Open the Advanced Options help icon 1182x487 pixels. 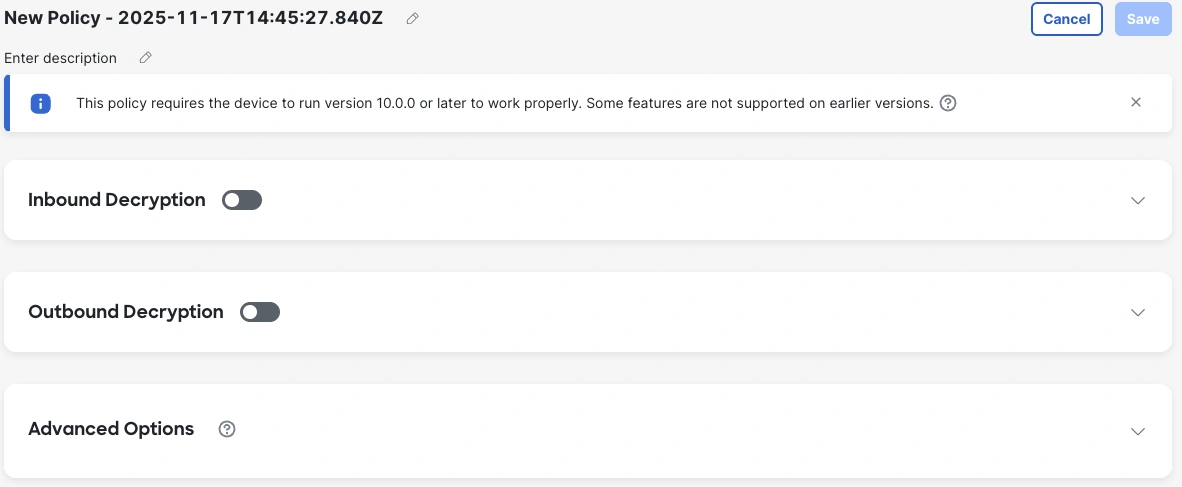pyautogui.click(x=227, y=429)
